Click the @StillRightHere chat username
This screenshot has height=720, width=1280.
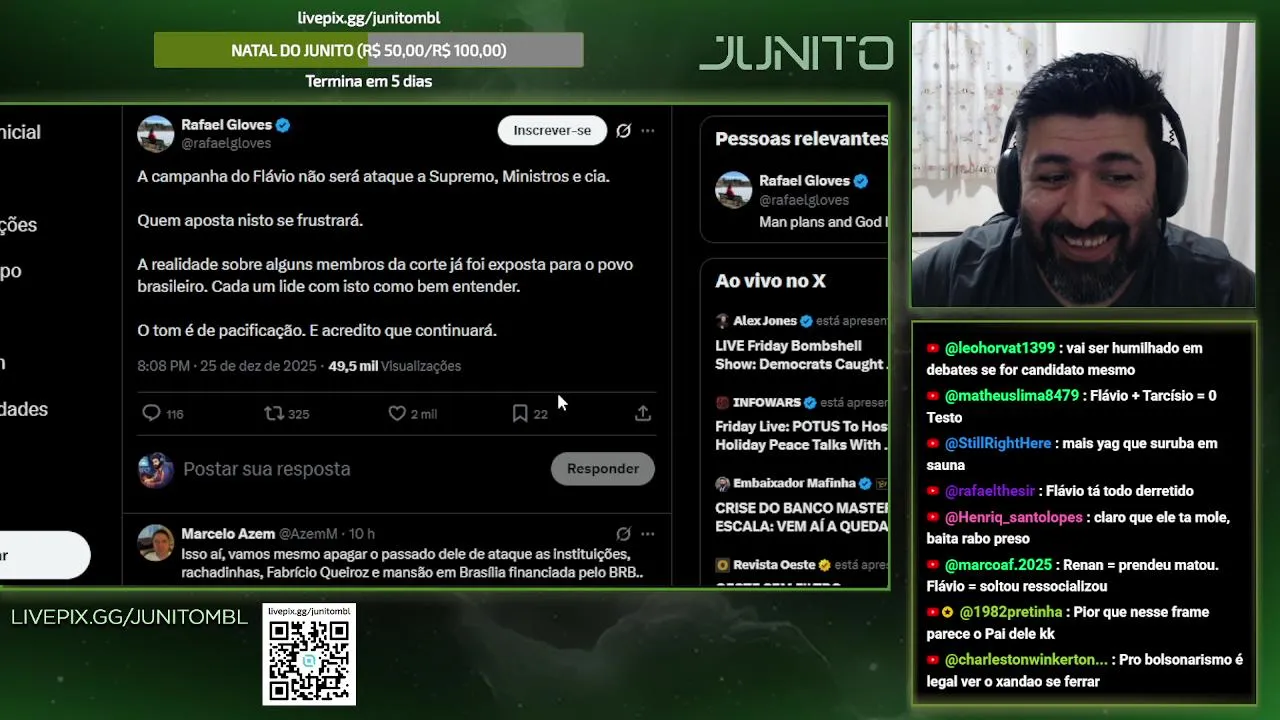point(998,443)
